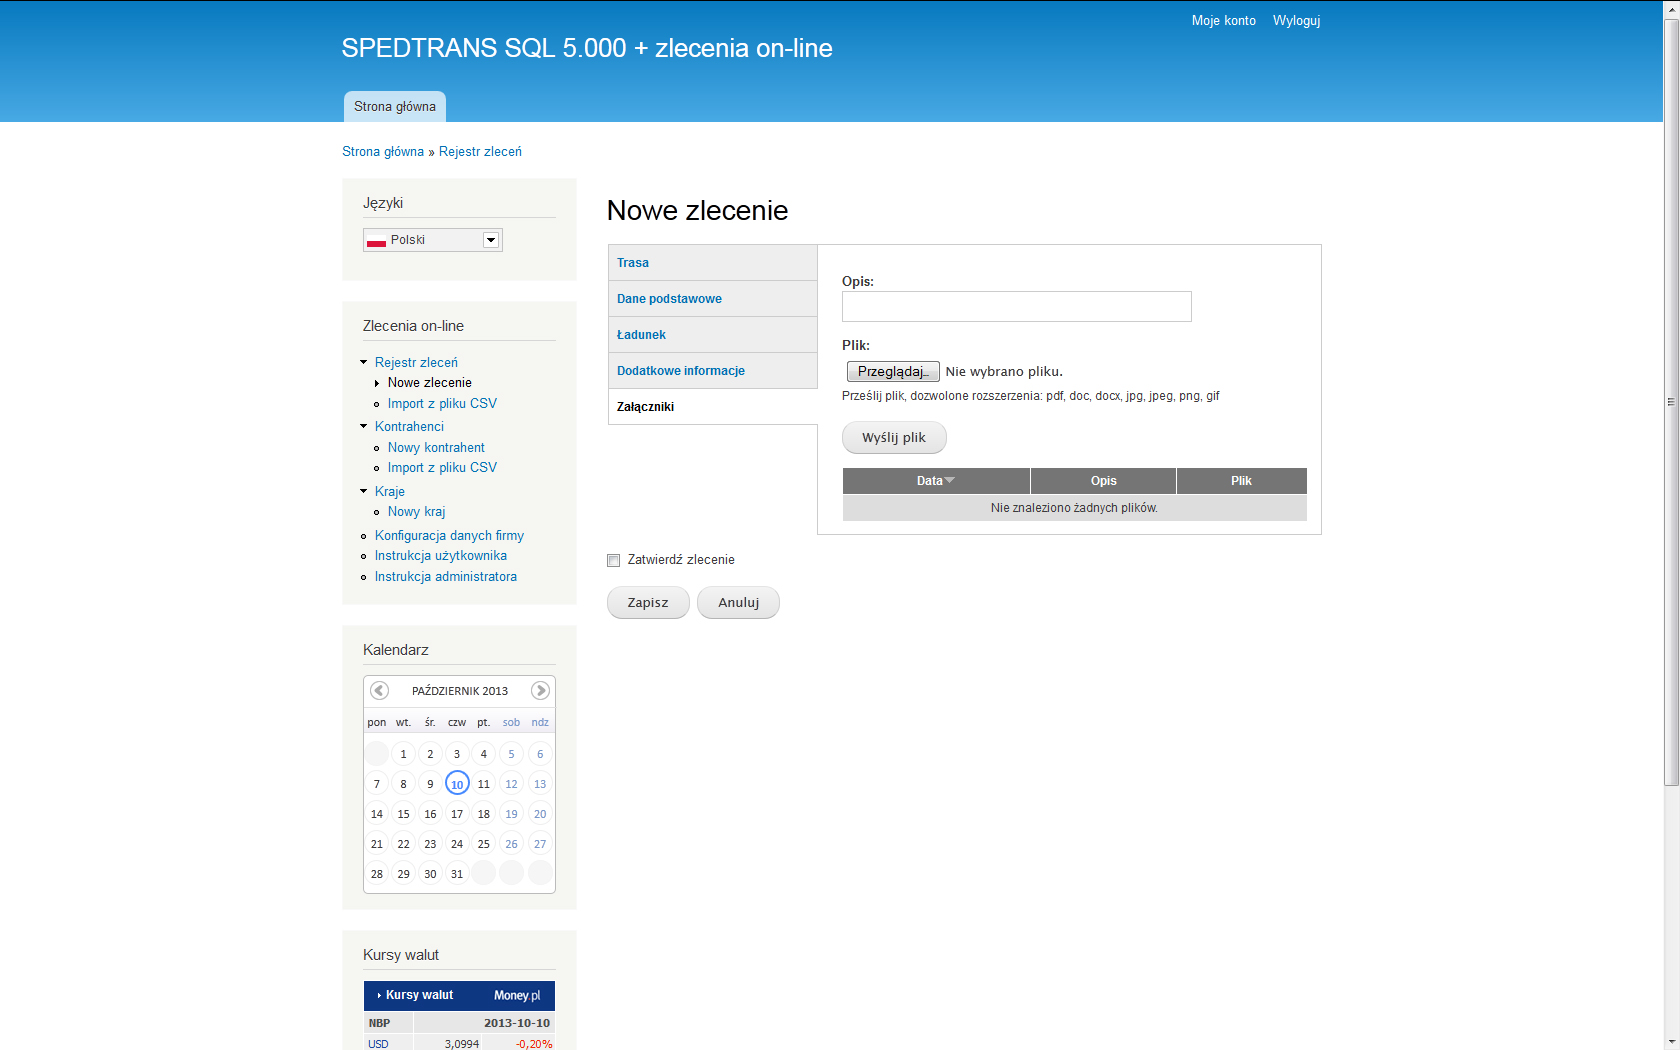Open the Trasa tab
This screenshot has width=1680, height=1050.
712,263
